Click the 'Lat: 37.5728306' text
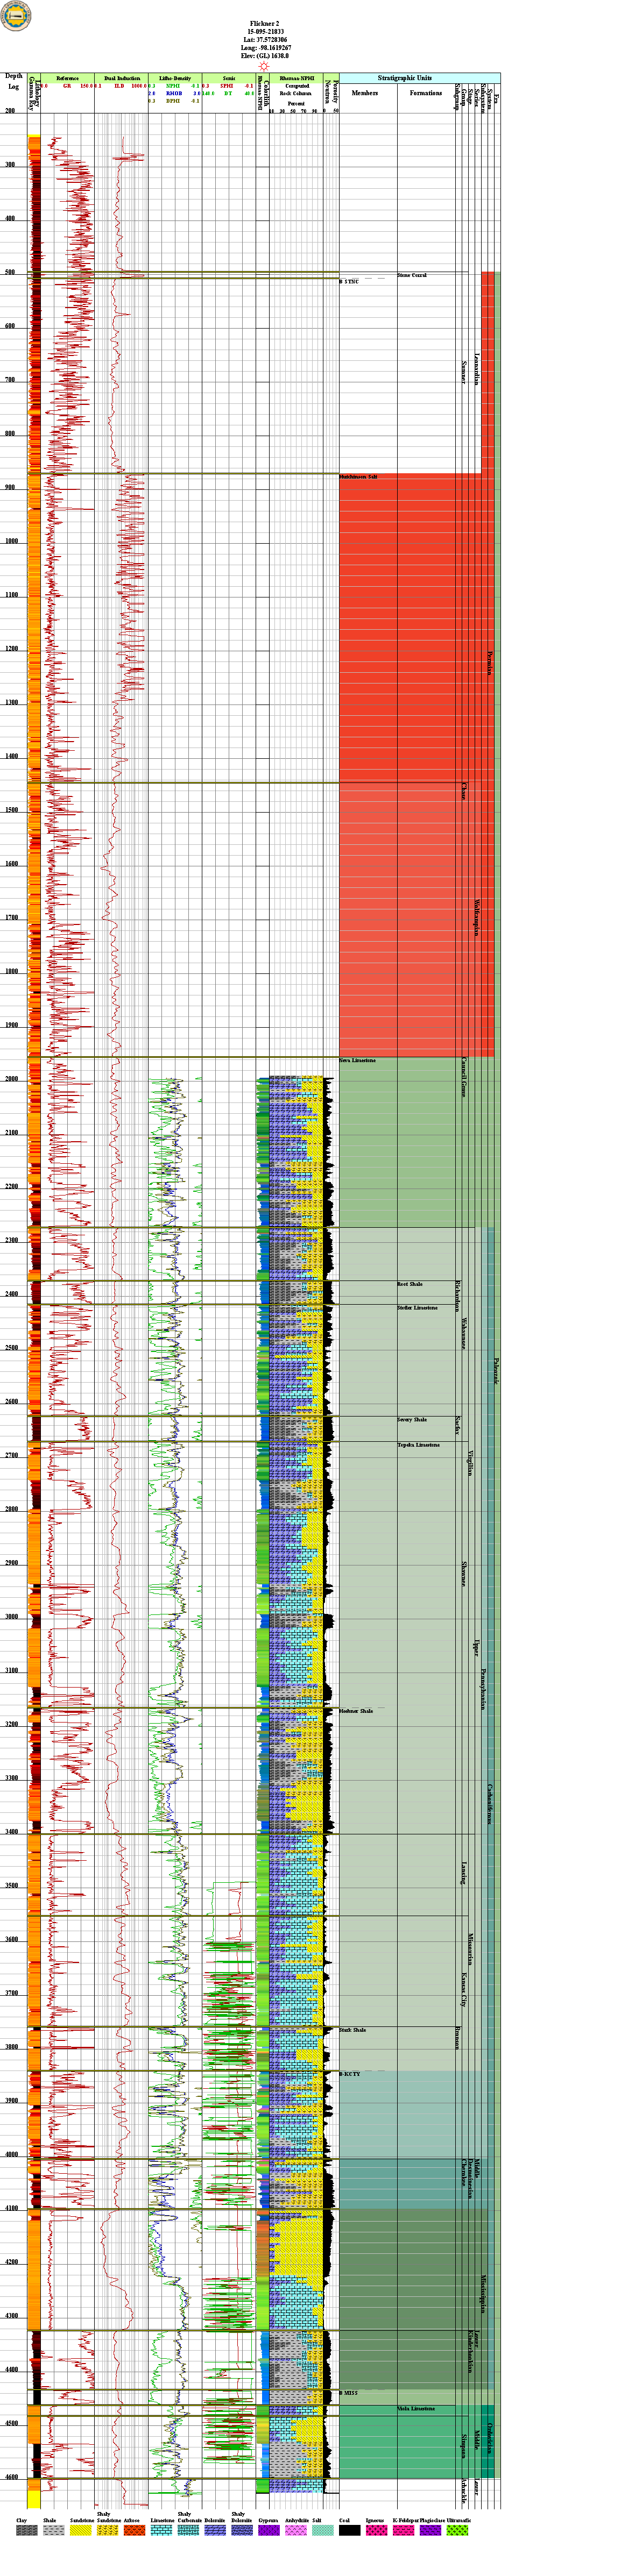Image resolution: width=635 pixels, height=2576 pixels. click(266, 39)
